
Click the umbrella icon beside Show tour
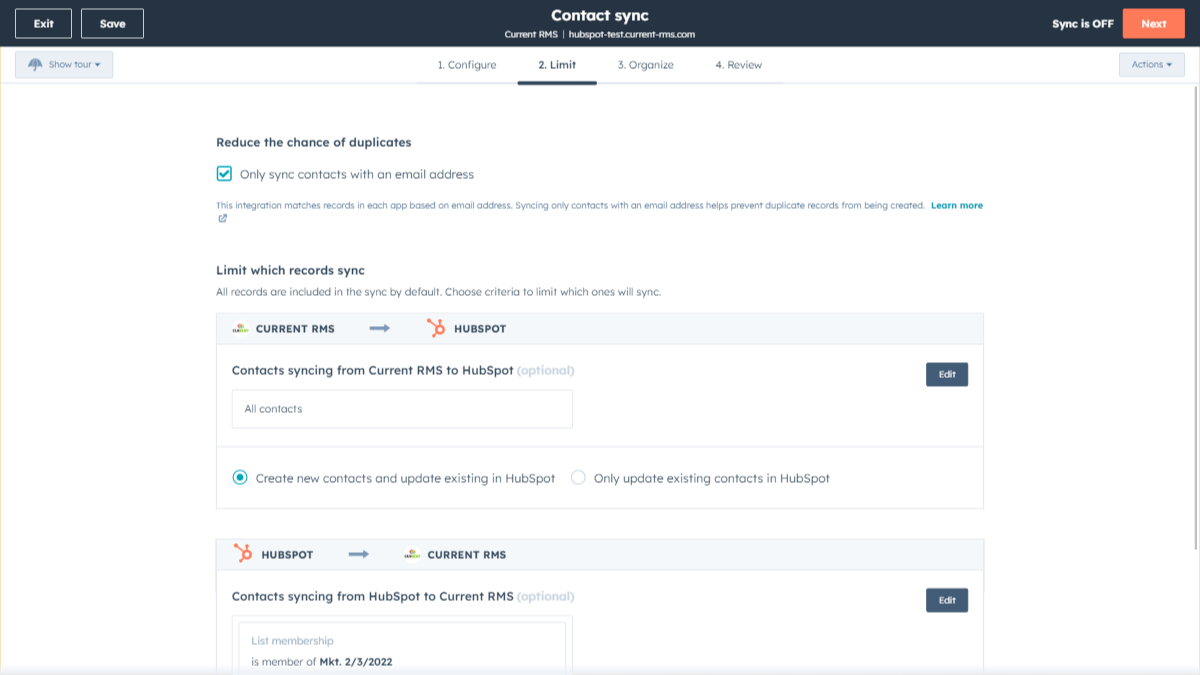click(x=36, y=65)
